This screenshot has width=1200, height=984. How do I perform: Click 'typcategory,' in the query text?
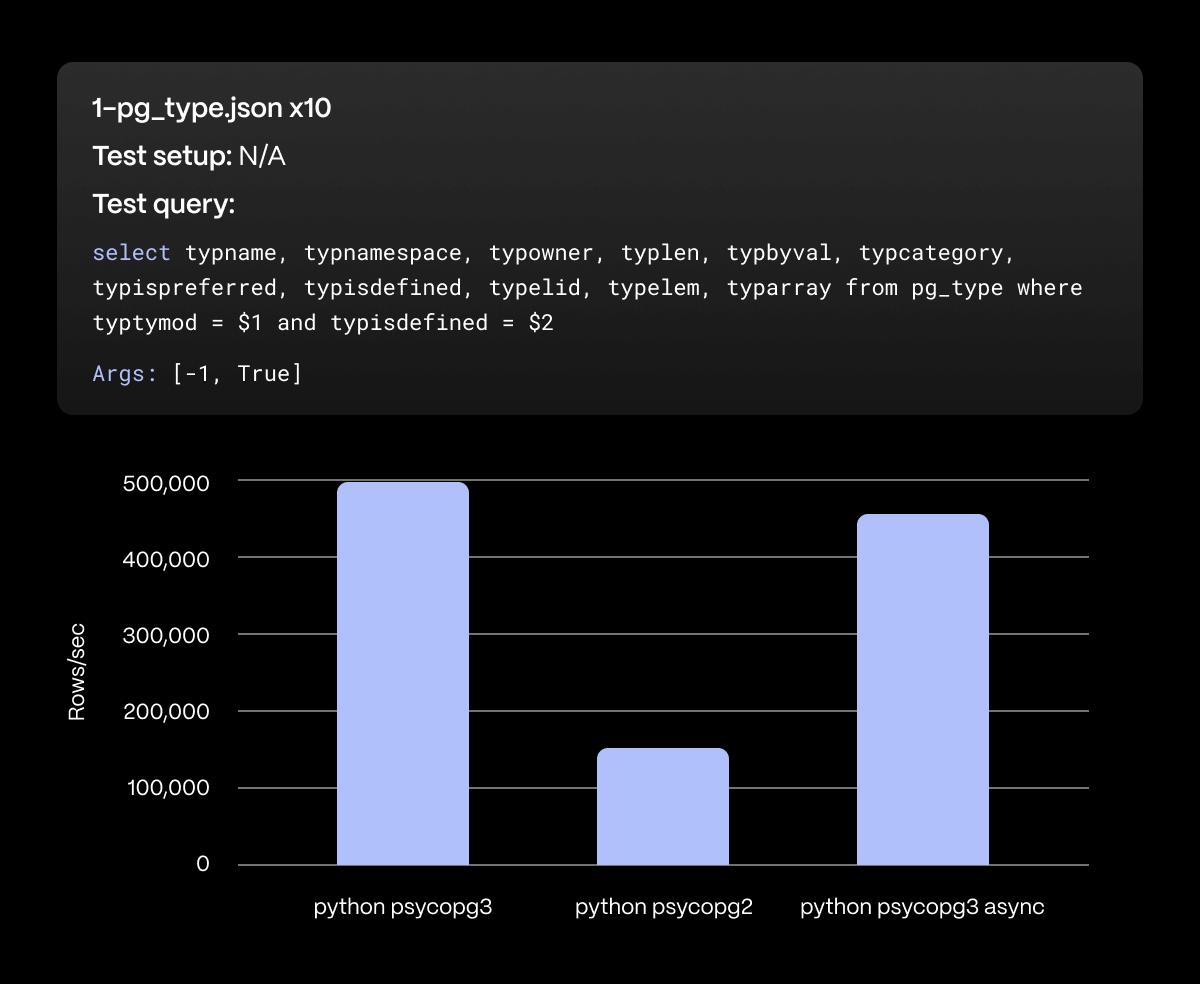click(937, 253)
